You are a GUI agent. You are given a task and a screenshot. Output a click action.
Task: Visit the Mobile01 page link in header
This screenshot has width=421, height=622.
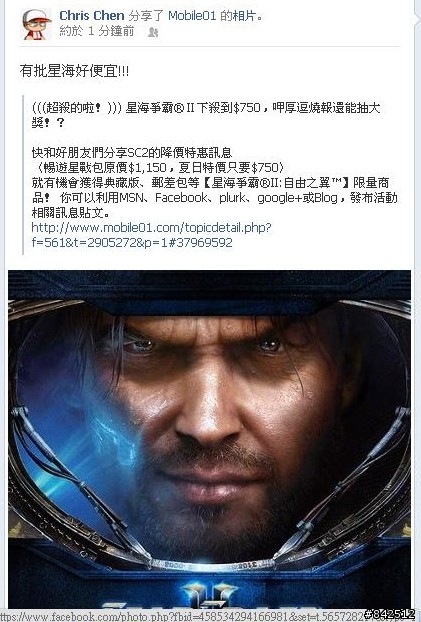(x=192, y=15)
